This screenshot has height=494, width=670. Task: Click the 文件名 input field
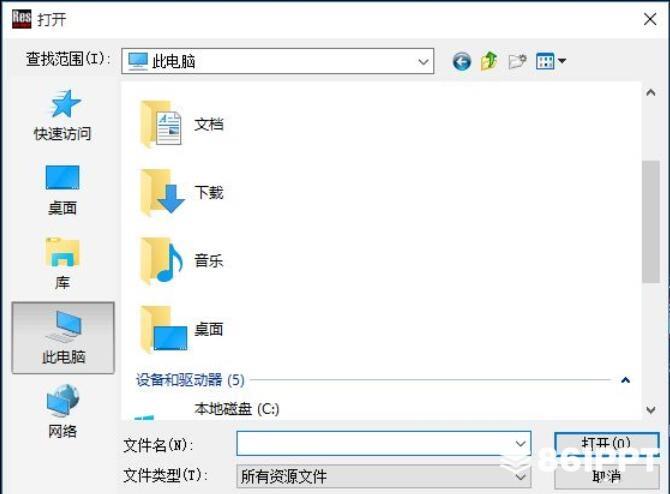[384, 443]
